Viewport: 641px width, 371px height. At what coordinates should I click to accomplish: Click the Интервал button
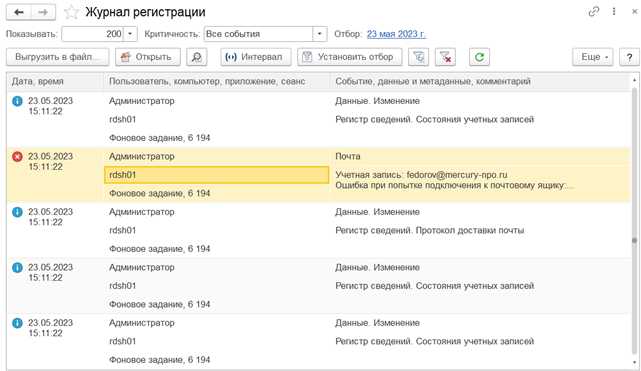tap(256, 57)
